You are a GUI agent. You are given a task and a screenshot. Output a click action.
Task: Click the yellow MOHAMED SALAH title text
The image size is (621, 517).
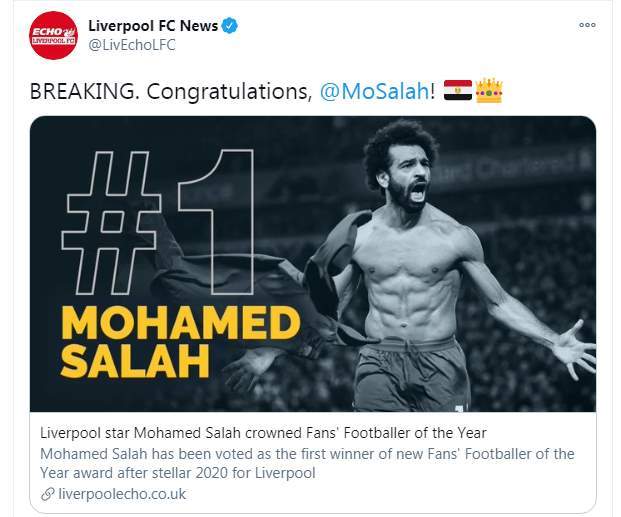click(x=175, y=343)
